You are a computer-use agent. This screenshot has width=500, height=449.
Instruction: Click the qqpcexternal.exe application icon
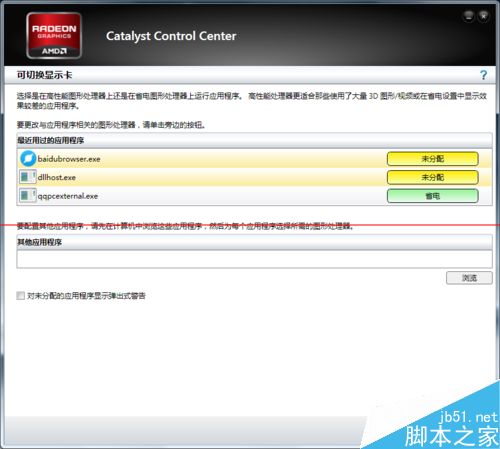tap(28, 196)
